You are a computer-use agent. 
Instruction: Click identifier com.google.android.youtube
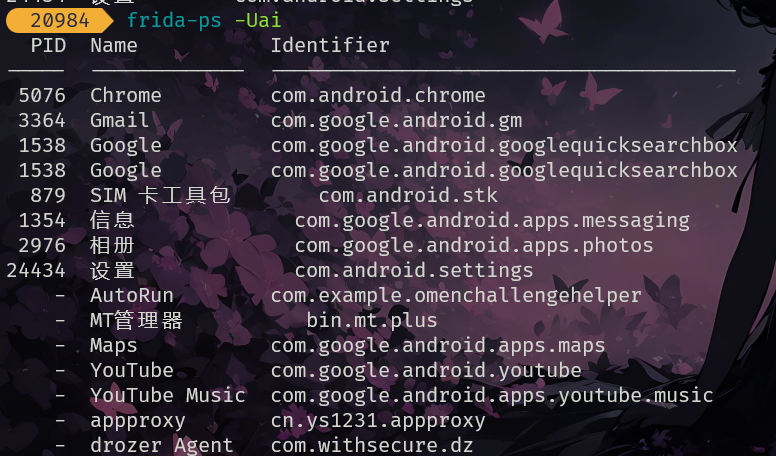(426, 371)
